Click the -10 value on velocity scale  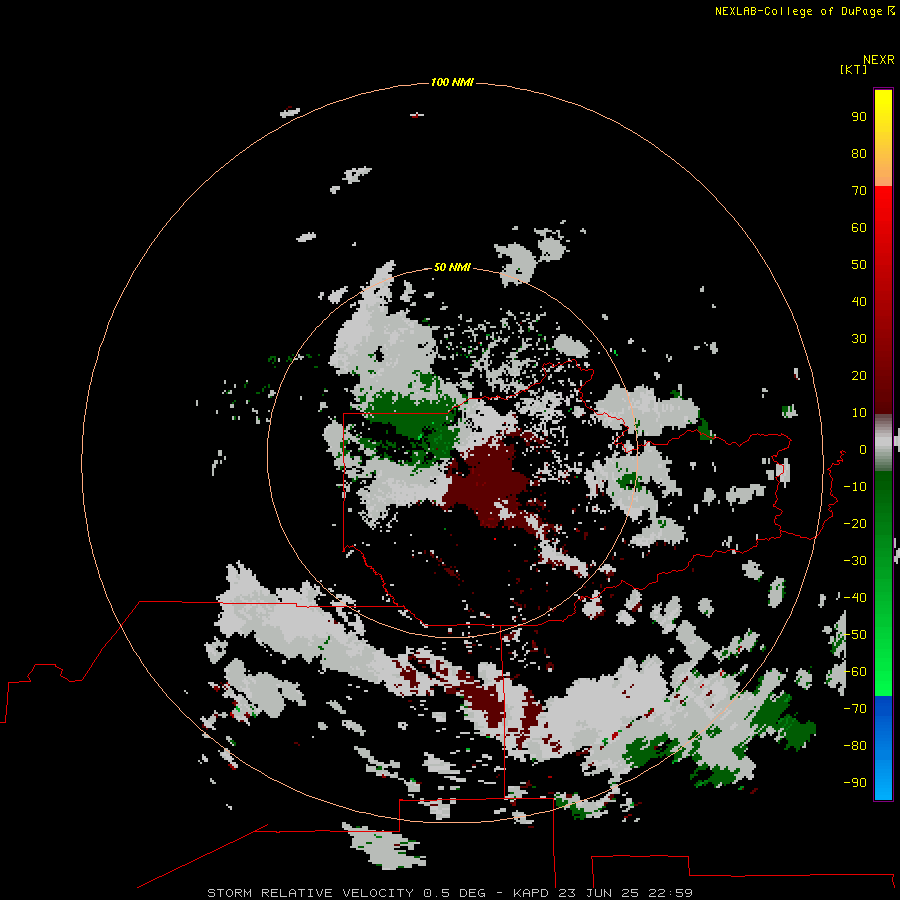coord(855,487)
